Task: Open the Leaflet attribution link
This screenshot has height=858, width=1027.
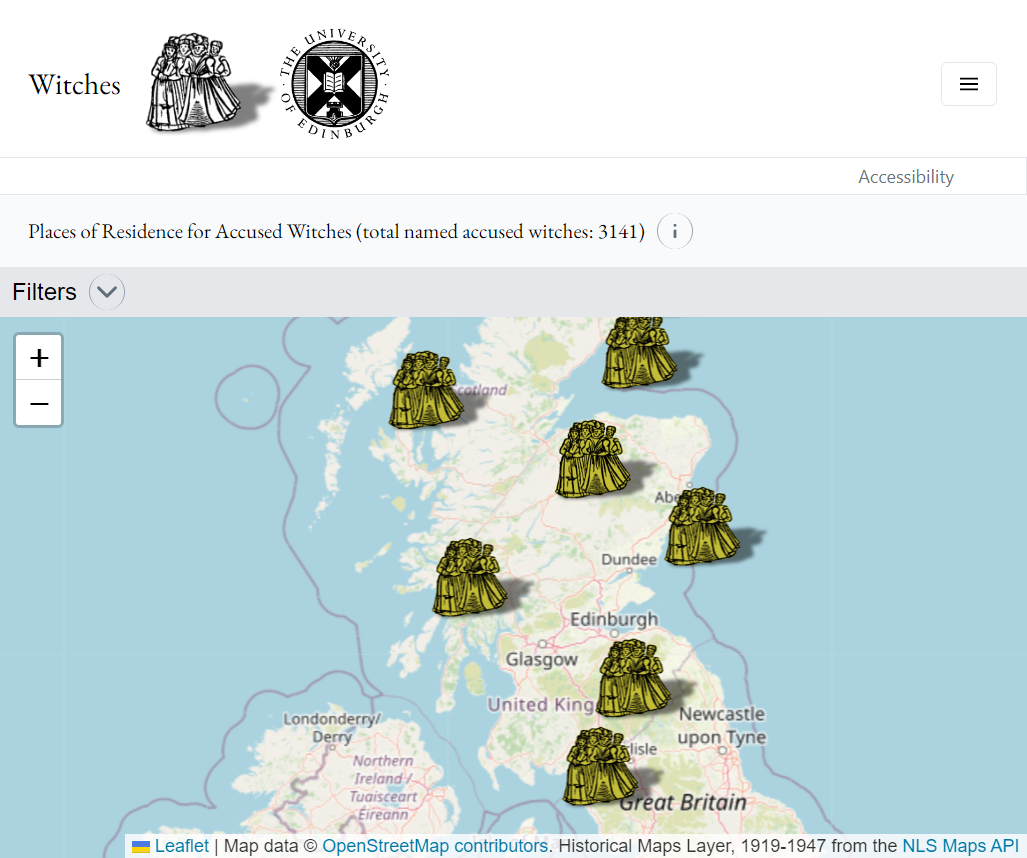Action: point(181,846)
